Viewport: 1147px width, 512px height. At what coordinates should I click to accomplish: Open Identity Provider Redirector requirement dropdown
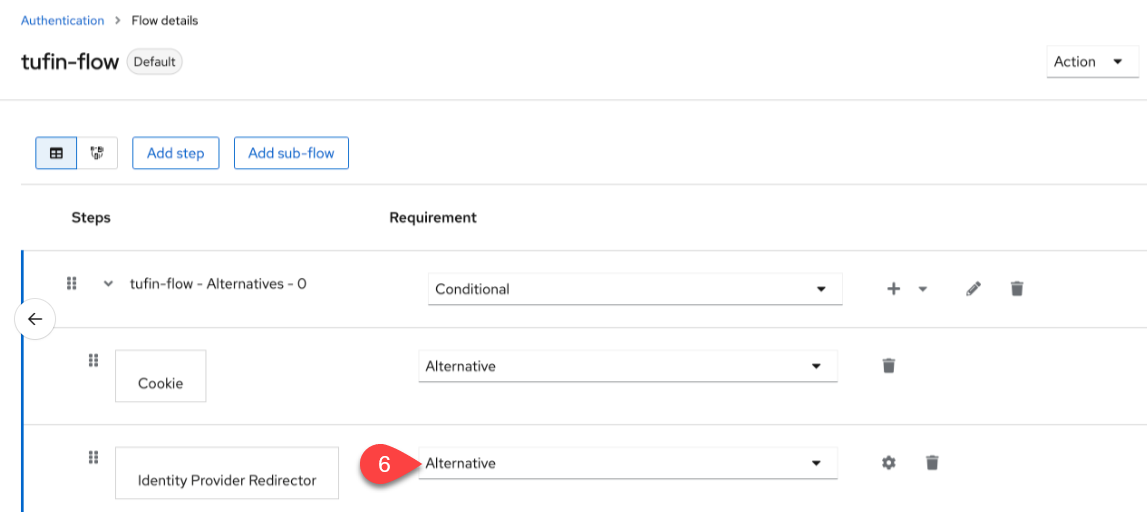[x=627, y=463]
